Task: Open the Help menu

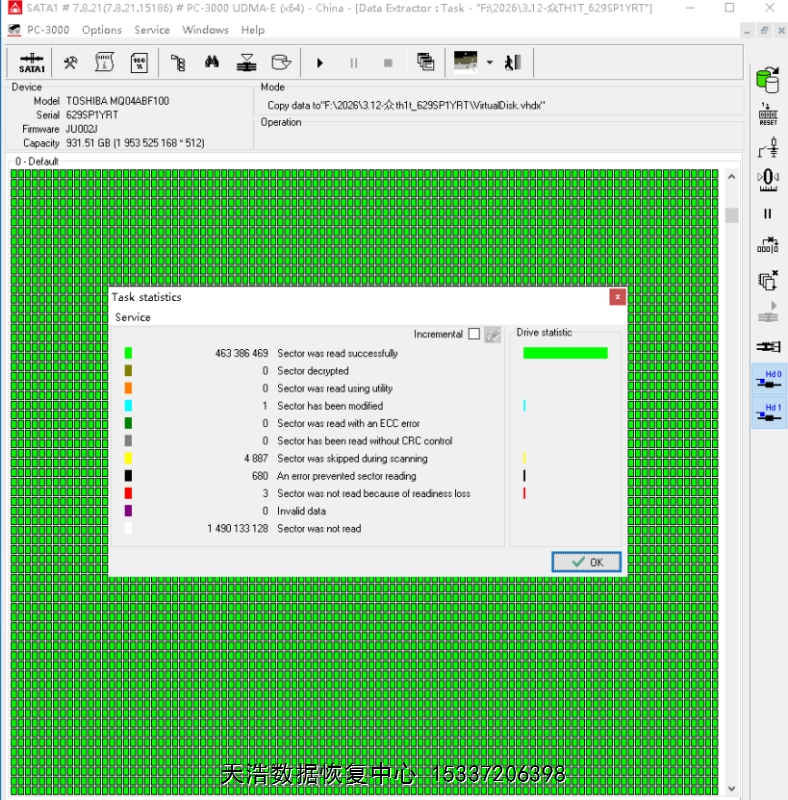Action: click(x=253, y=30)
